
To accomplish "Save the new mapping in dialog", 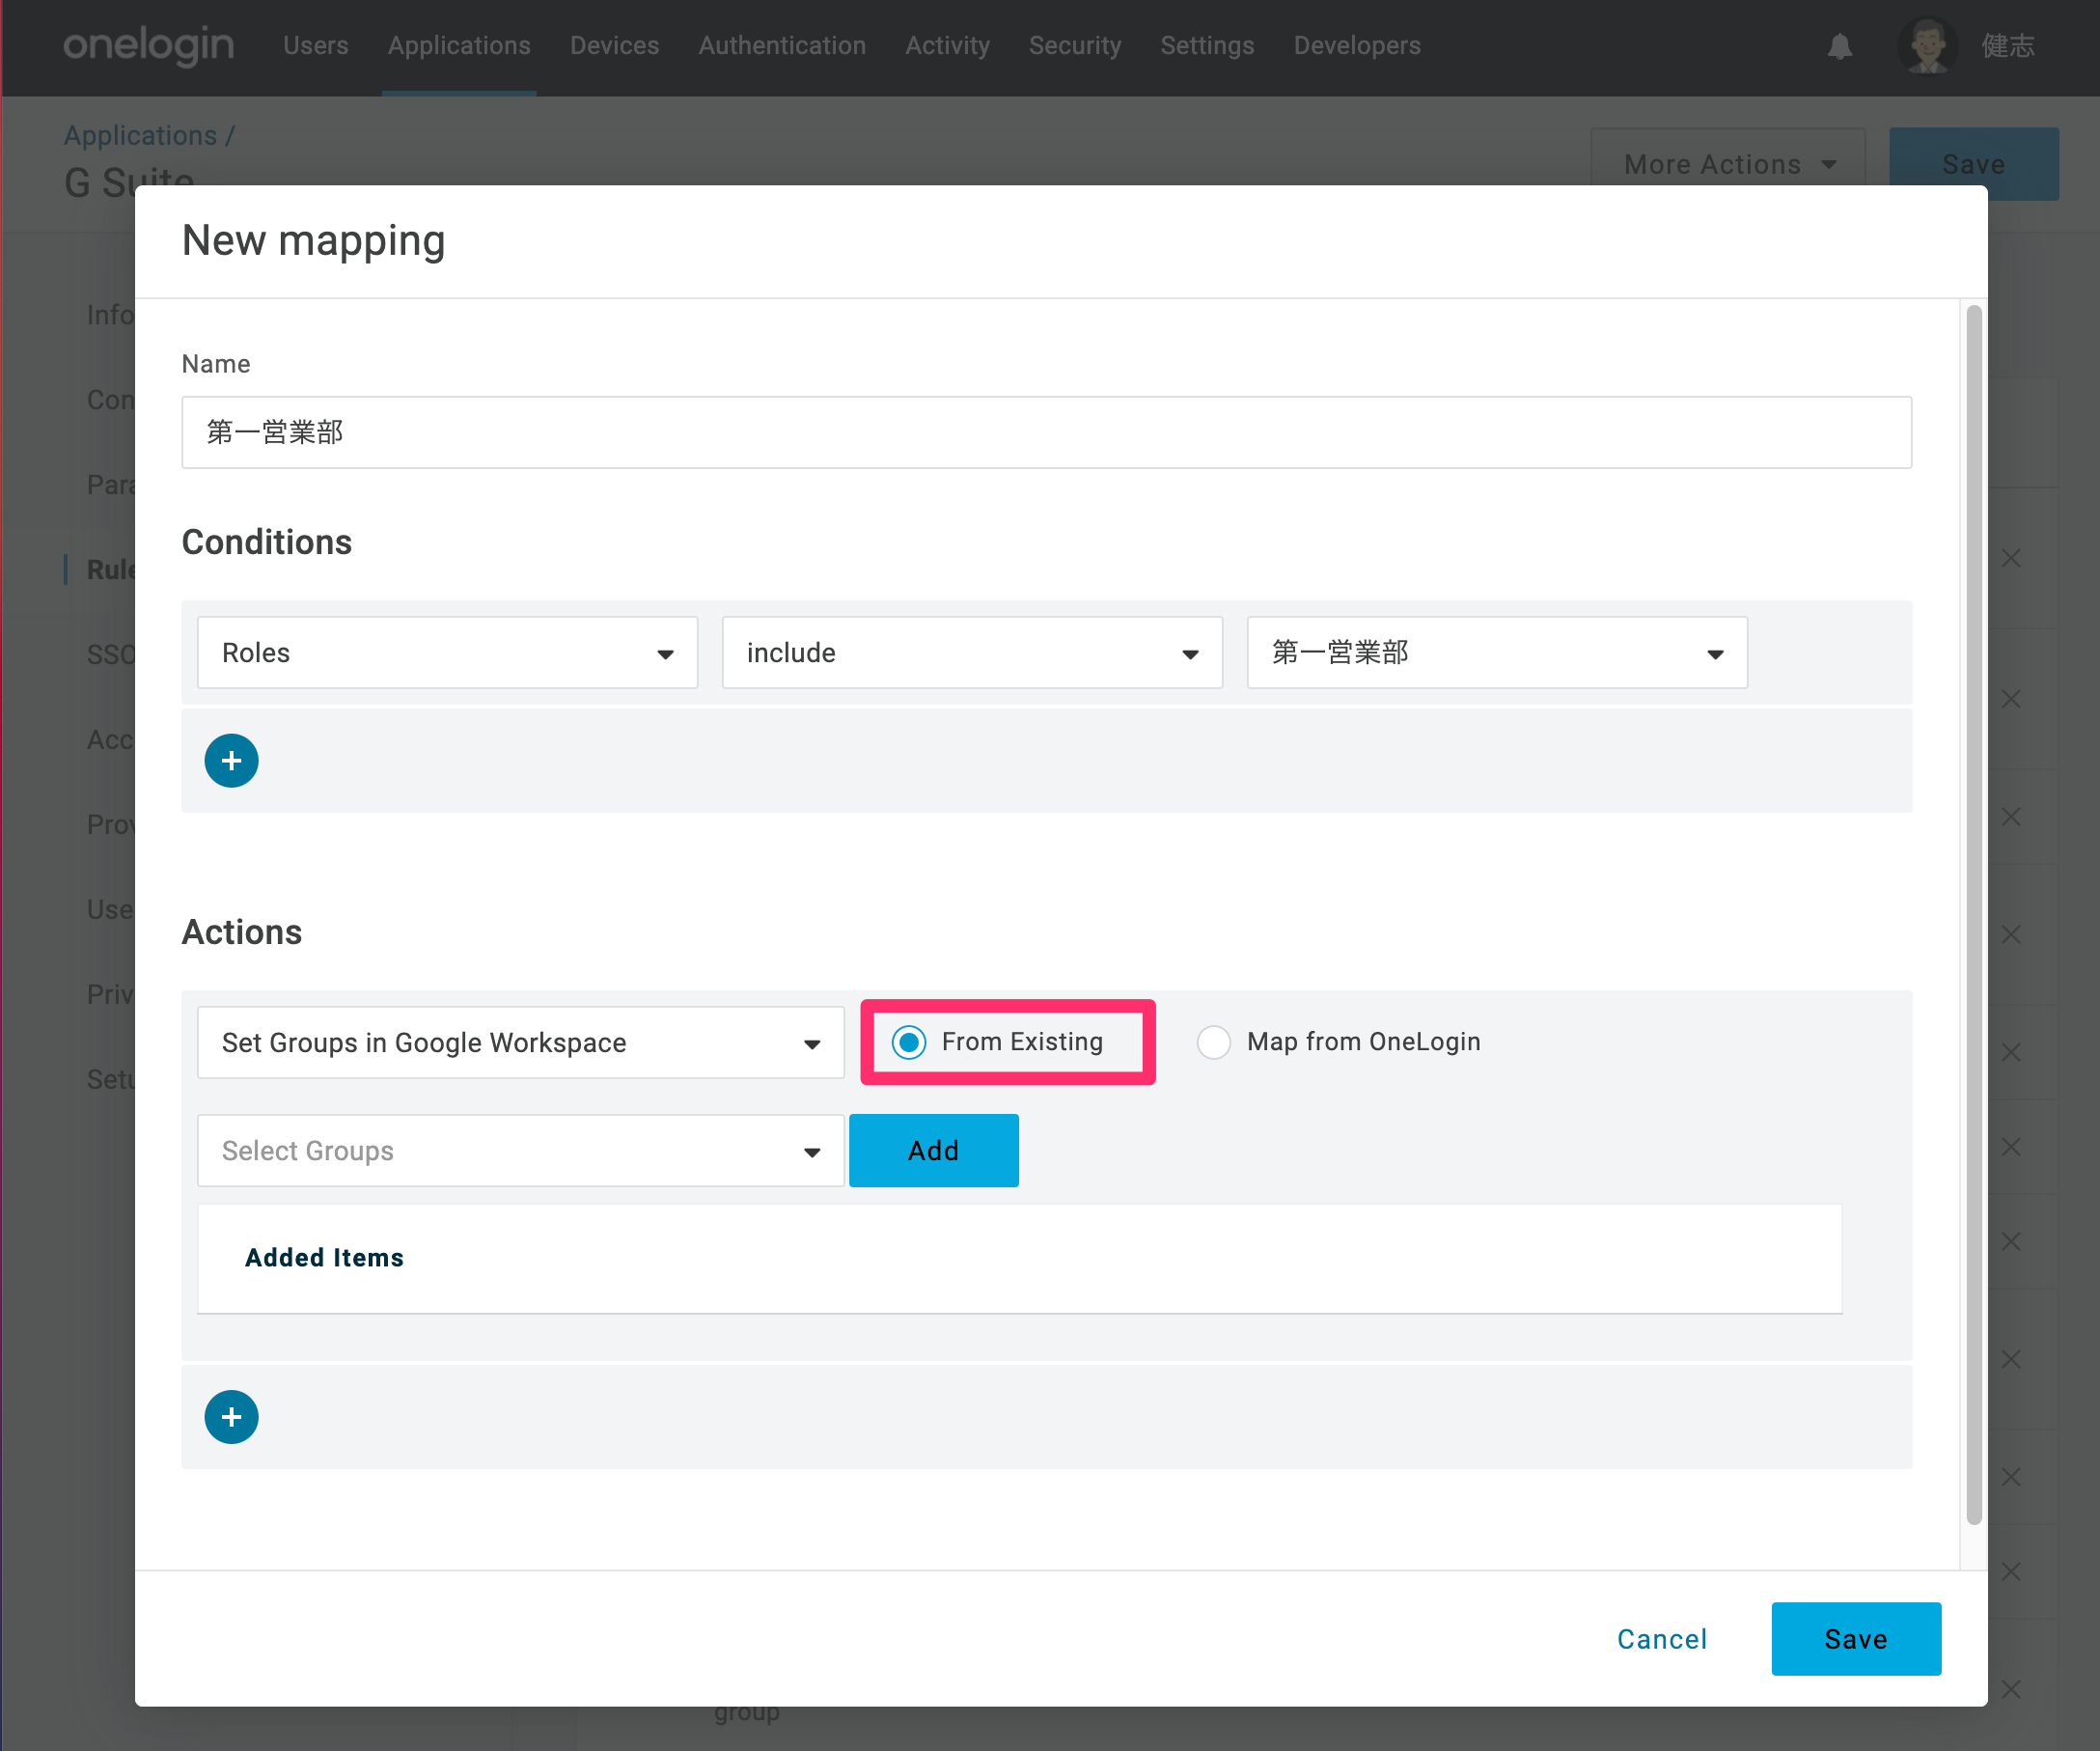I will pyautogui.click(x=1856, y=1639).
